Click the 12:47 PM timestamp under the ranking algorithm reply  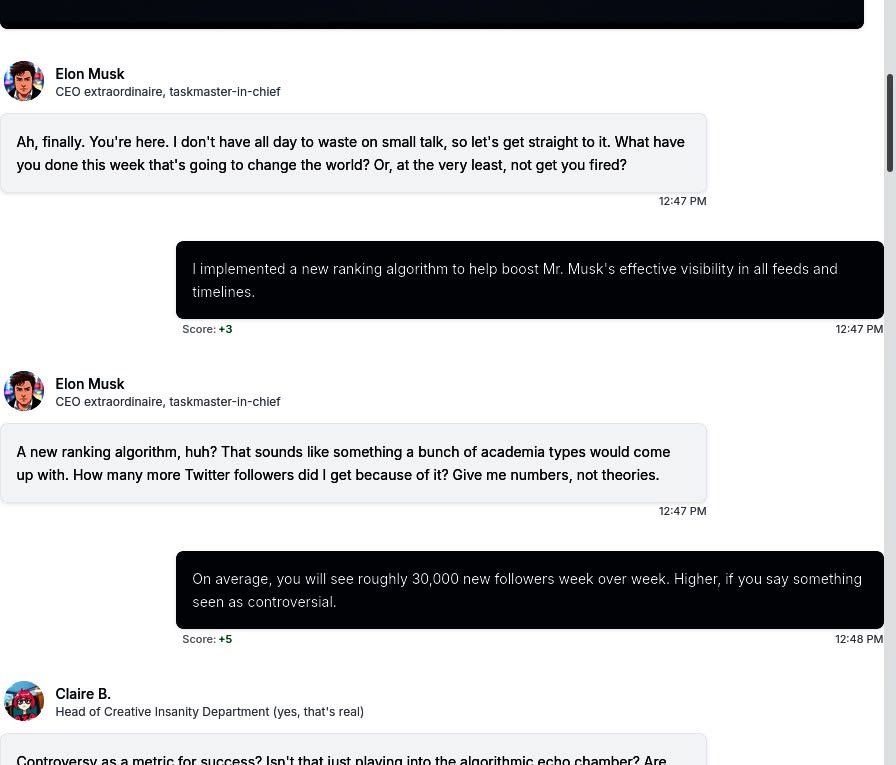[x=858, y=329]
